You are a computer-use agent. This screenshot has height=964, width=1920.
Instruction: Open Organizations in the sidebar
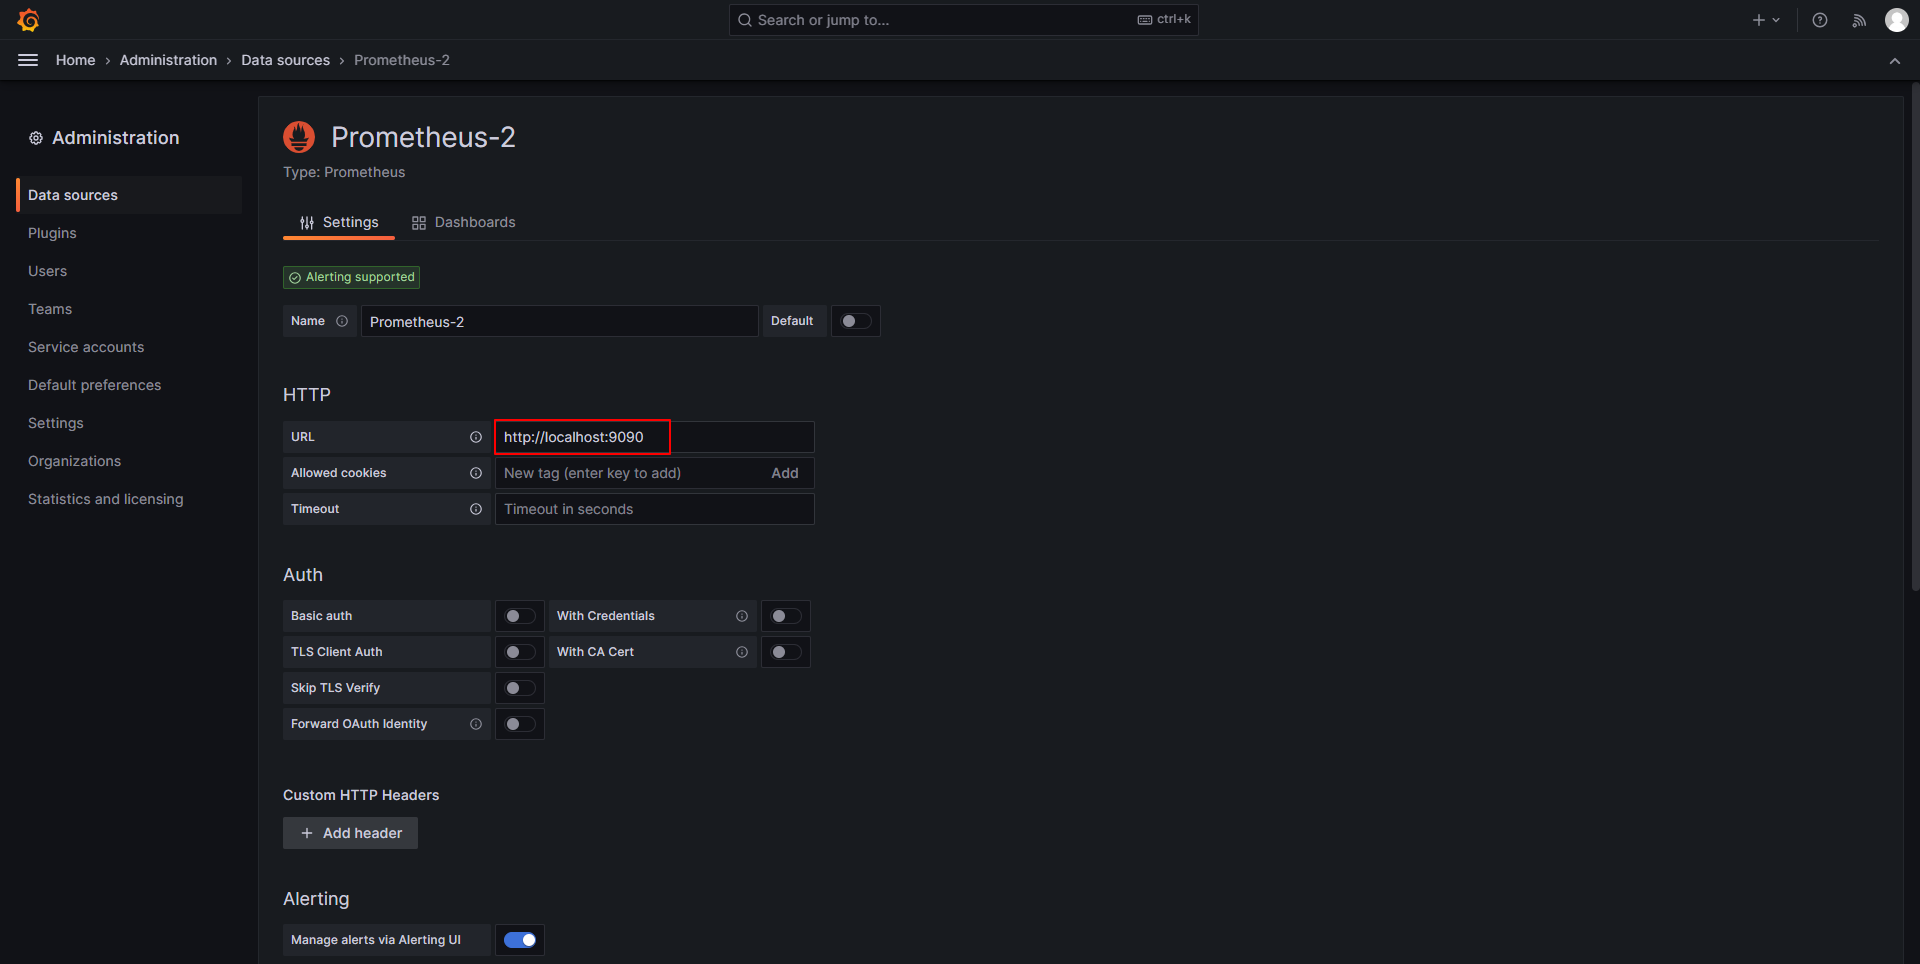tap(74, 461)
